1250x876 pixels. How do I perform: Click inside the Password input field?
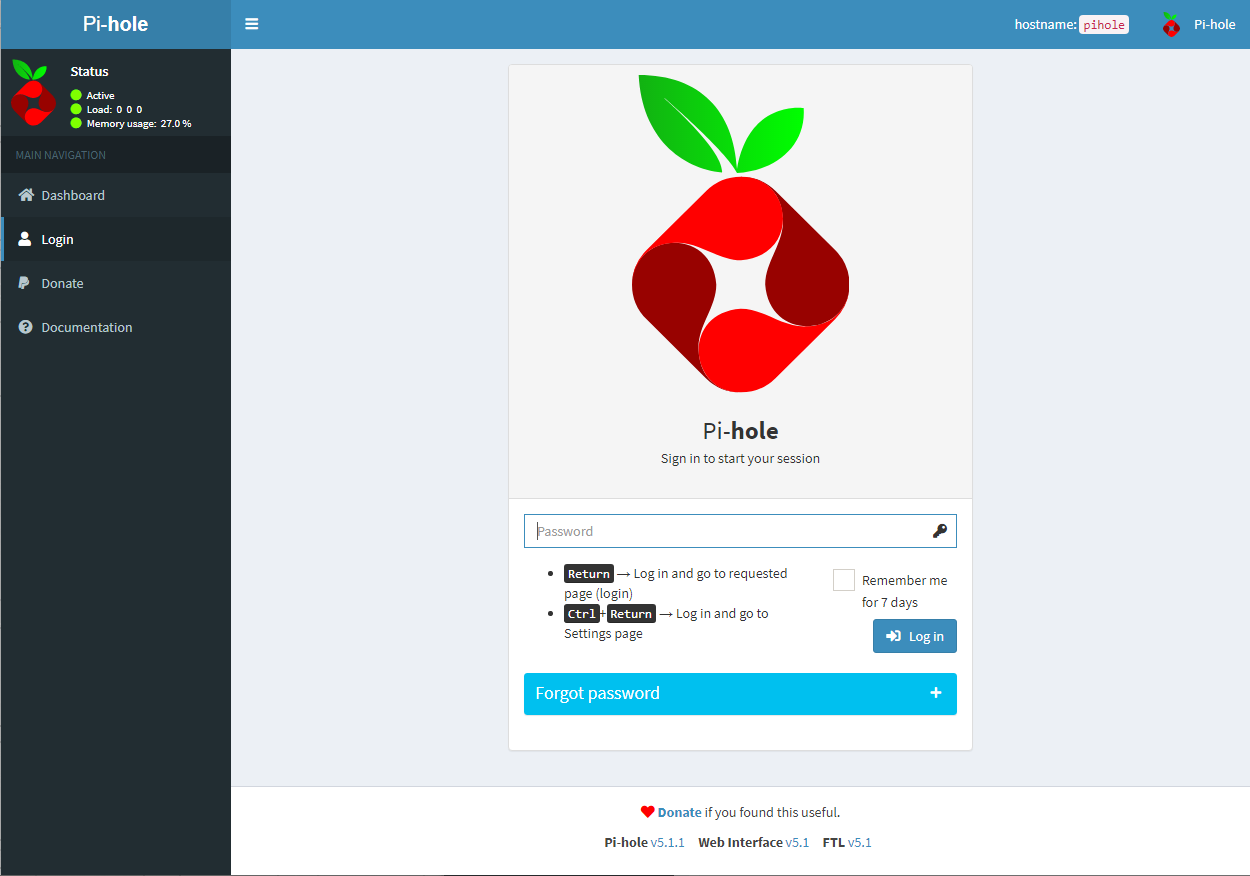tap(700, 531)
